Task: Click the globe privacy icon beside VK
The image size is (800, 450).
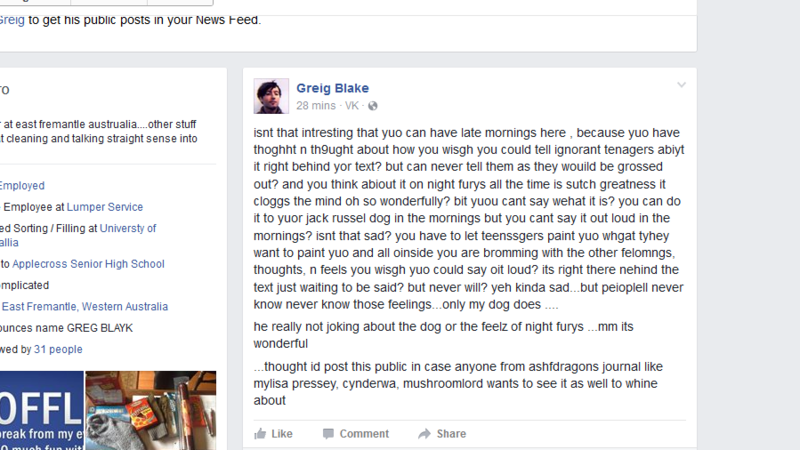Action: pos(373,106)
